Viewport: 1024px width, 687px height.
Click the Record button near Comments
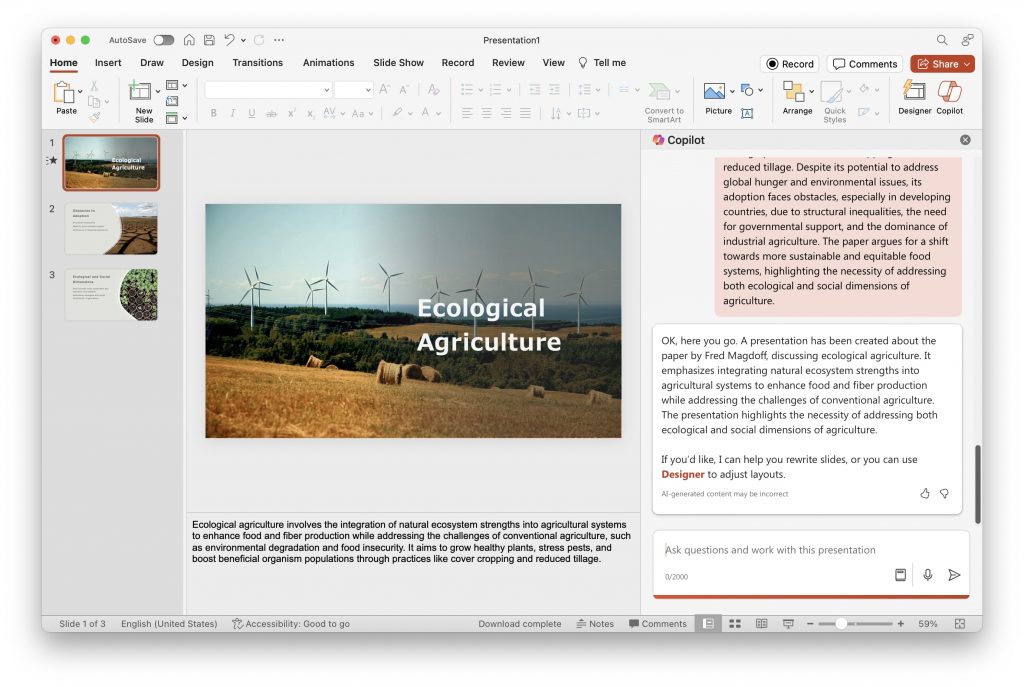click(789, 64)
